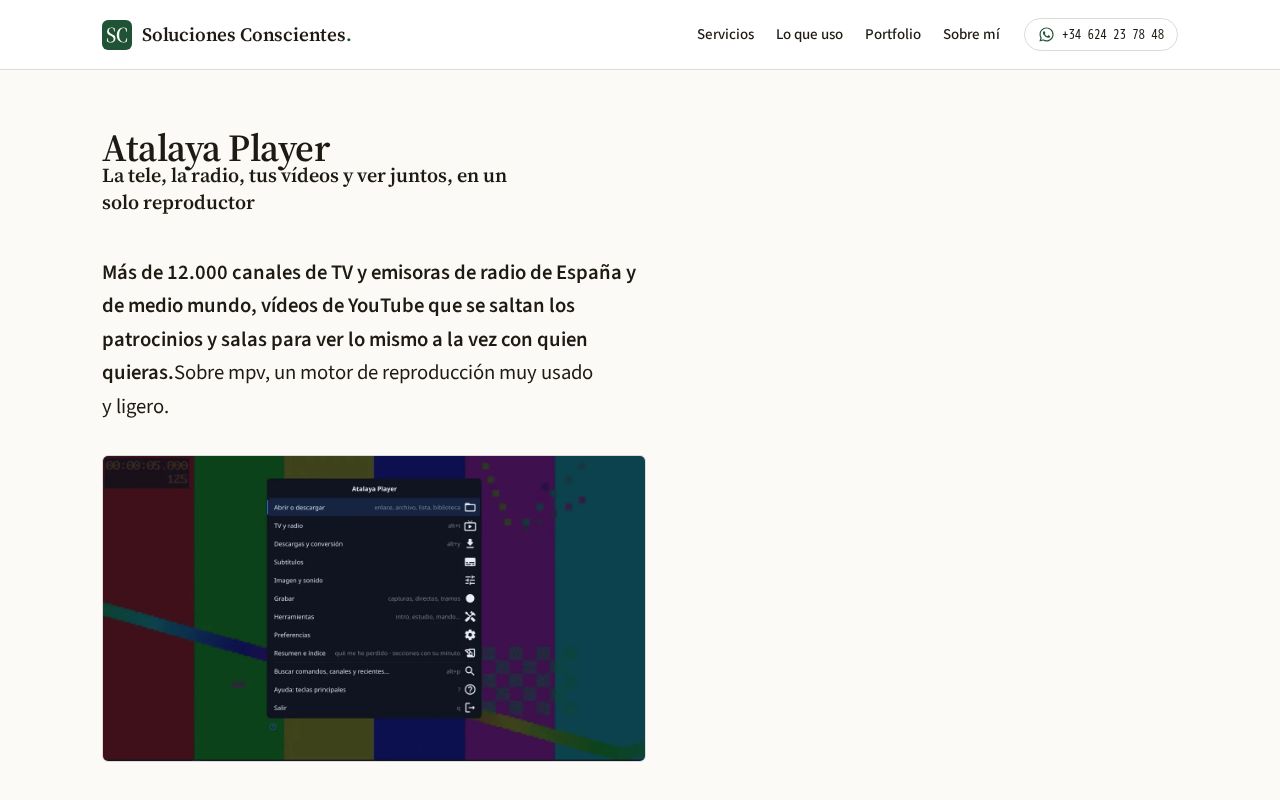Click the Soluciones Conscientes site name
The width and height of the screenshot is (1280, 800).
pos(246,35)
